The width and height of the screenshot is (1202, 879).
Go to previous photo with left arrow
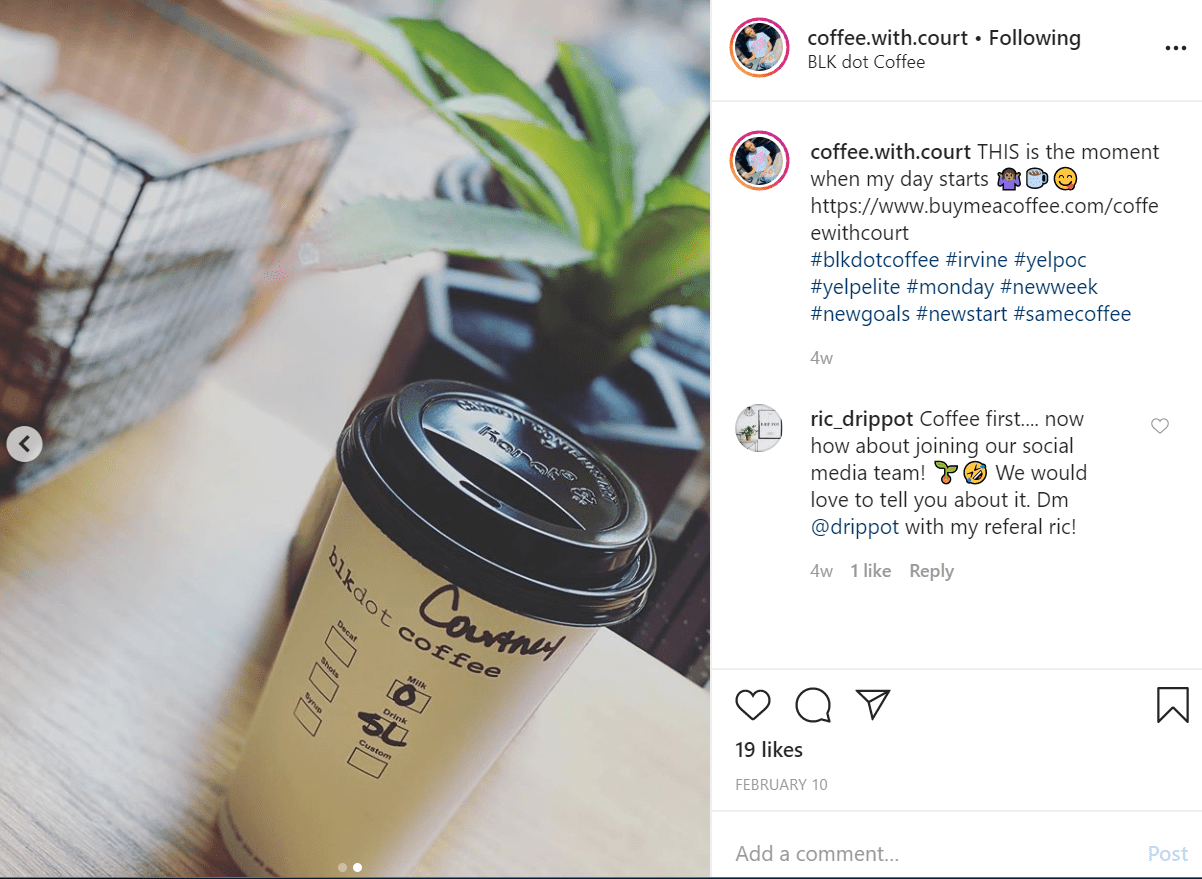(25, 443)
